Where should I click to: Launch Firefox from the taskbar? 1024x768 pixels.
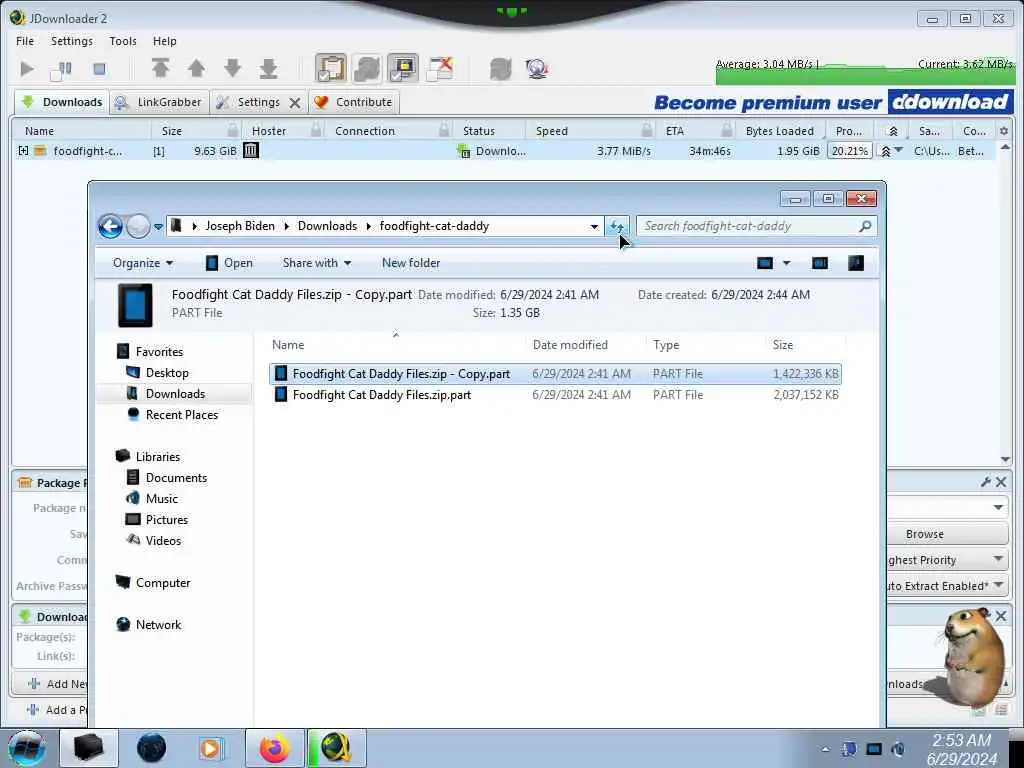coord(275,748)
